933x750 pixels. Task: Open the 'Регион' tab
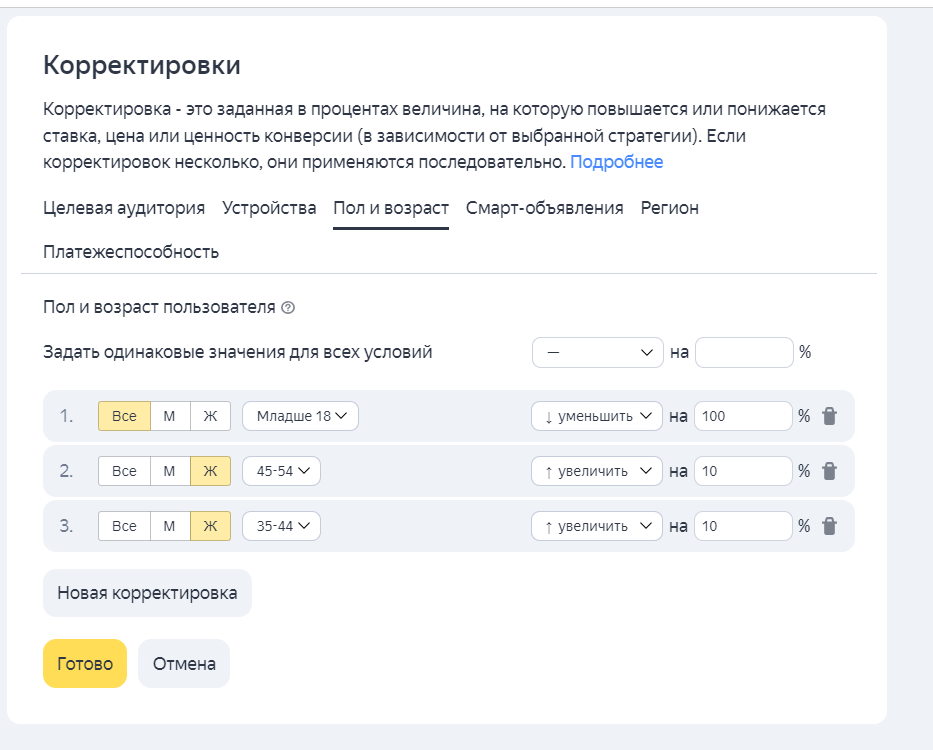click(669, 208)
